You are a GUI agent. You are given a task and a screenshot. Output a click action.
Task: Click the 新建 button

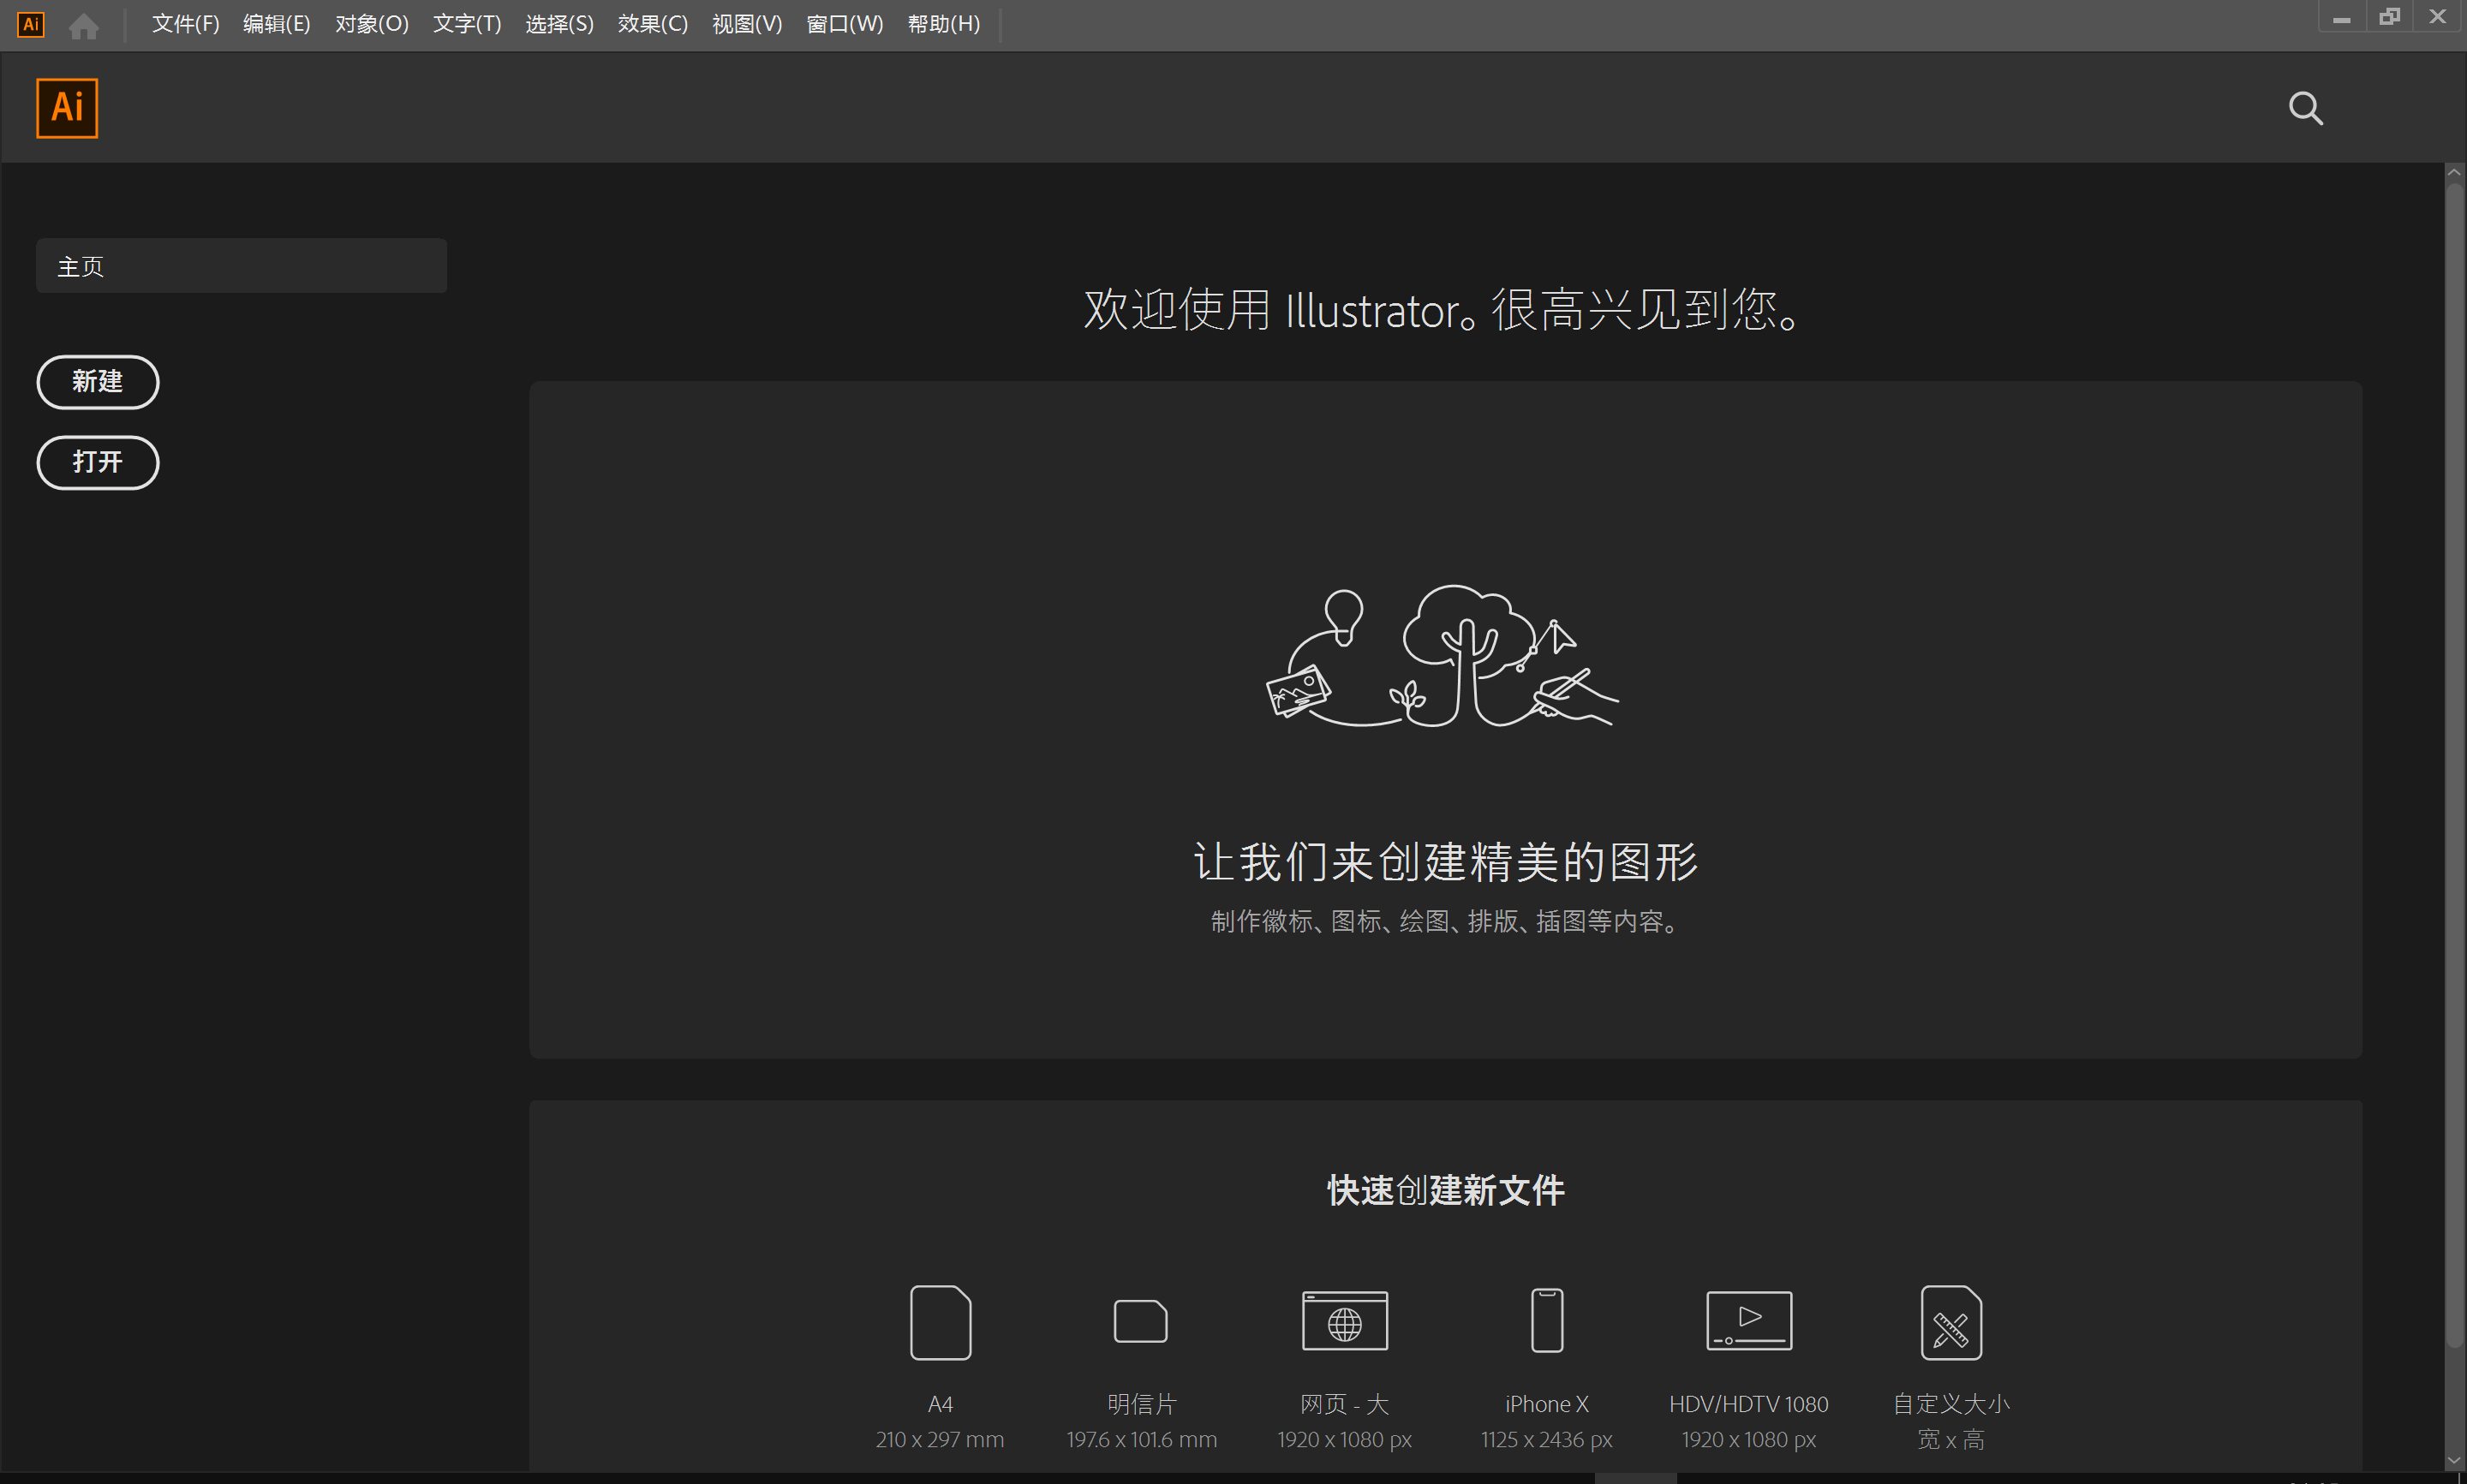tap(98, 382)
